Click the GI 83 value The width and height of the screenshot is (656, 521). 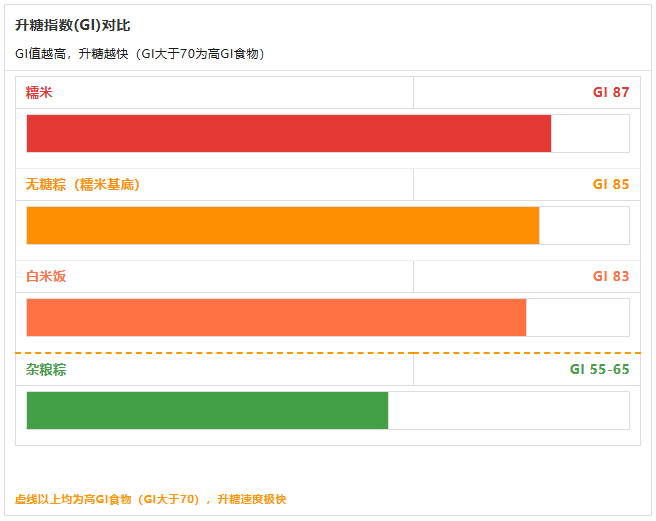pyautogui.click(x=611, y=277)
